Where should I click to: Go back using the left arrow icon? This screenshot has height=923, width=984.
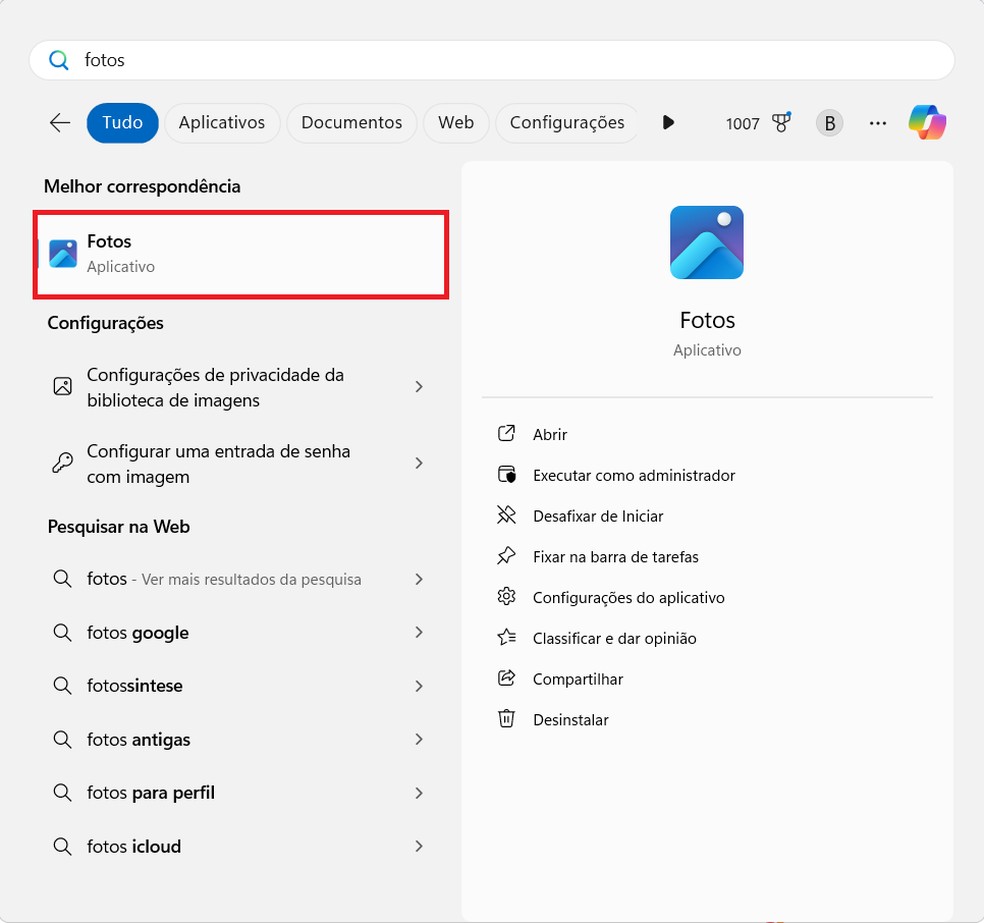[60, 122]
